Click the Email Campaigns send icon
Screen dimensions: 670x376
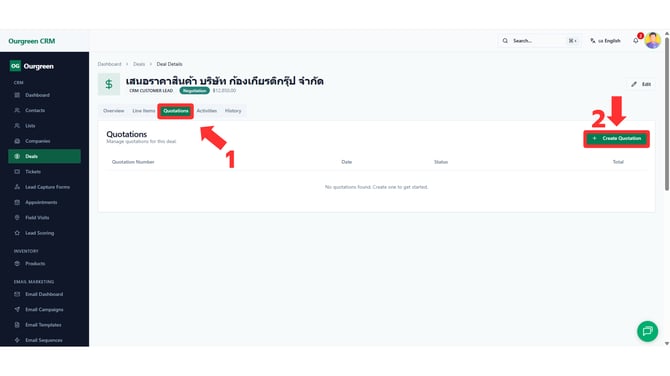point(17,309)
